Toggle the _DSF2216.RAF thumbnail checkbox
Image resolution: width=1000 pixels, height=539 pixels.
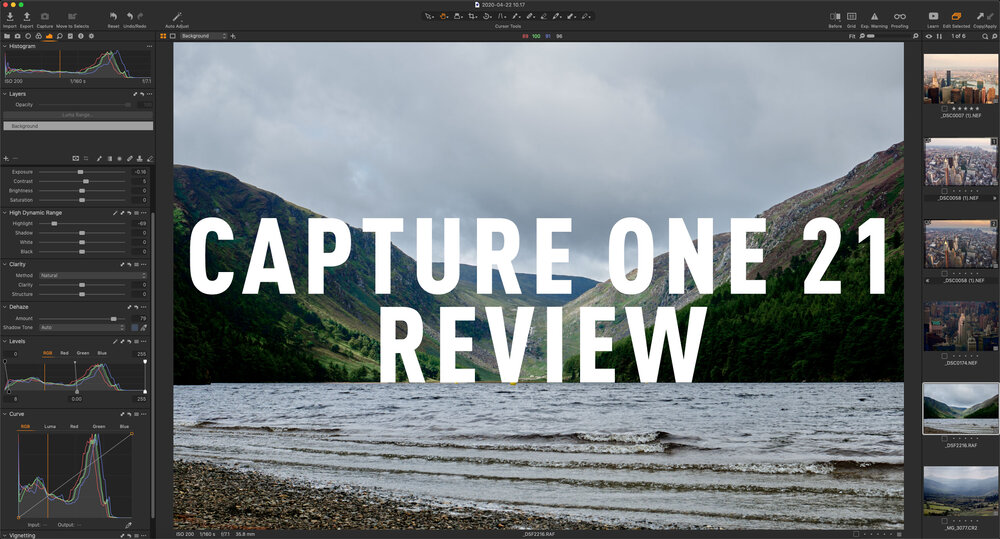pos(945,439)
